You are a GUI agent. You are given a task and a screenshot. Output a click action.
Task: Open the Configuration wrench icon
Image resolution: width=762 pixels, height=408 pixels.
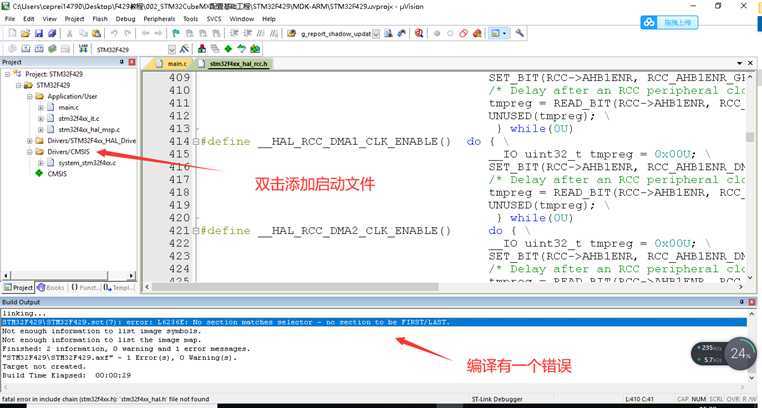click(519, 34)
